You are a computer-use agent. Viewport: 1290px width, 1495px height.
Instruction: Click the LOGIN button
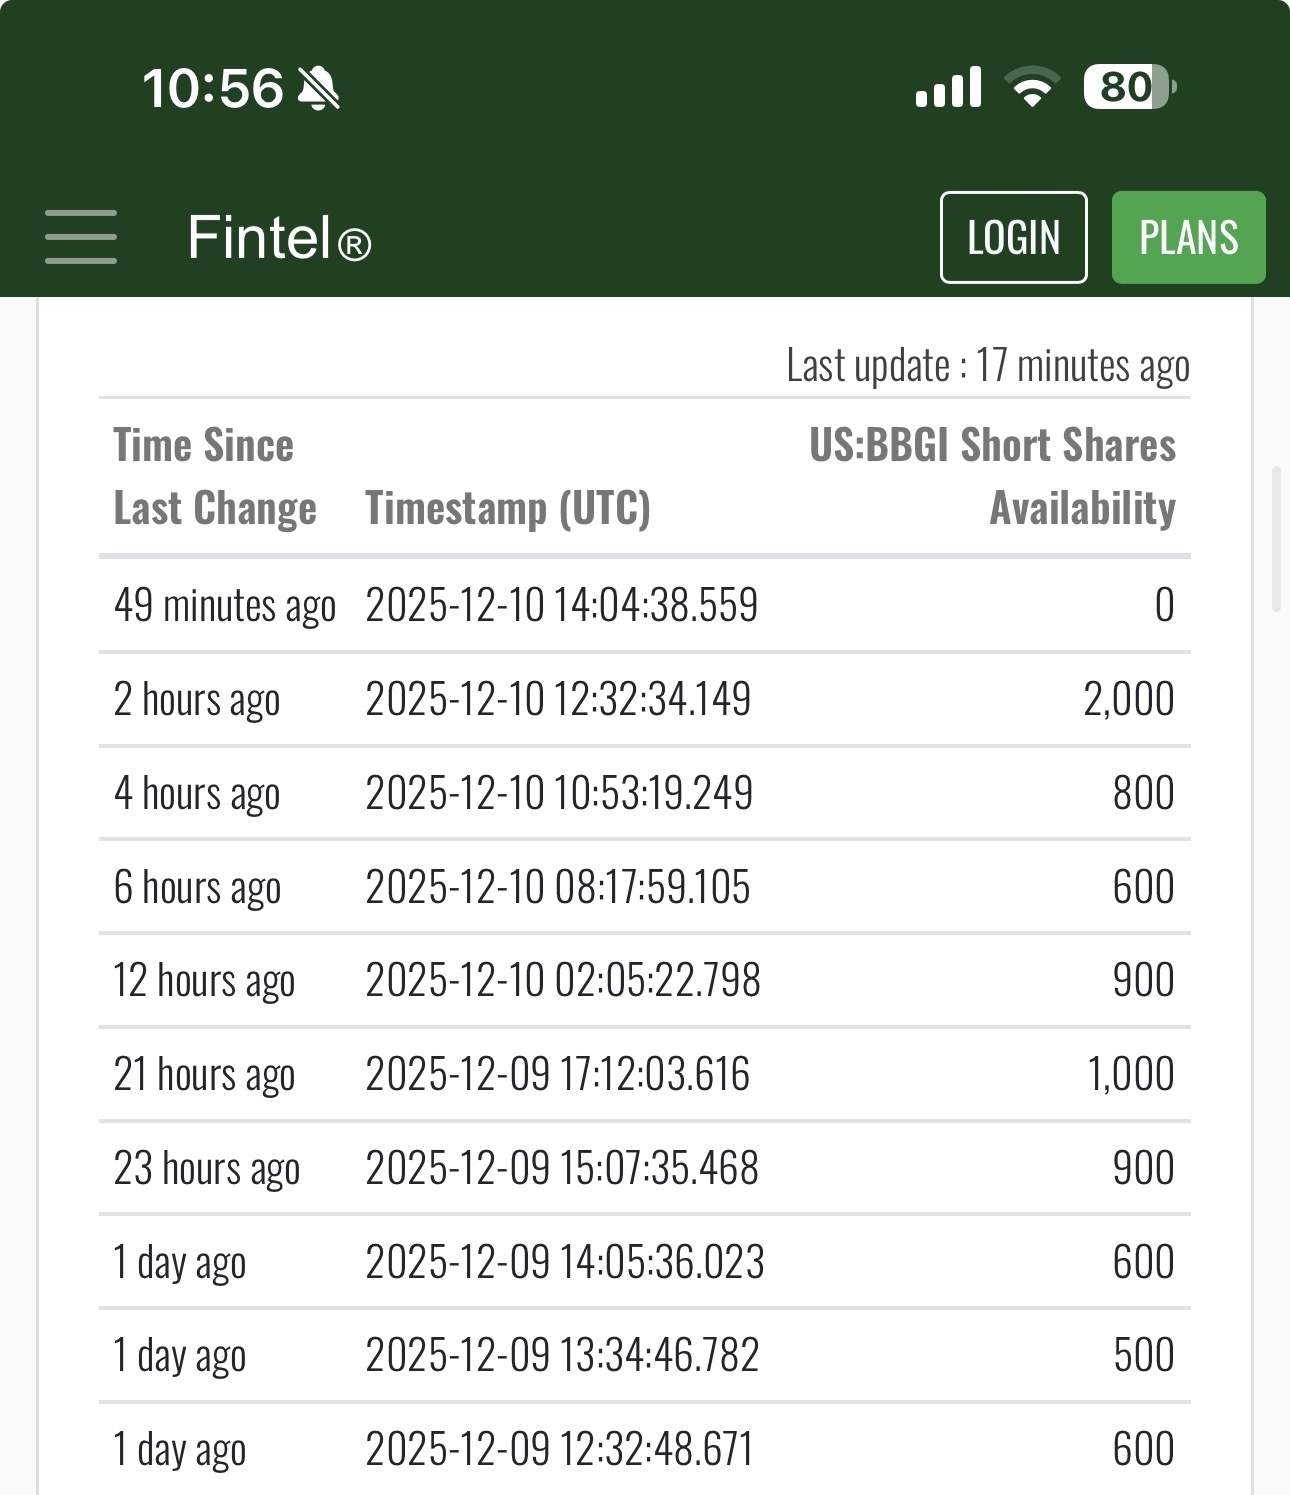tap(1013, 237)
